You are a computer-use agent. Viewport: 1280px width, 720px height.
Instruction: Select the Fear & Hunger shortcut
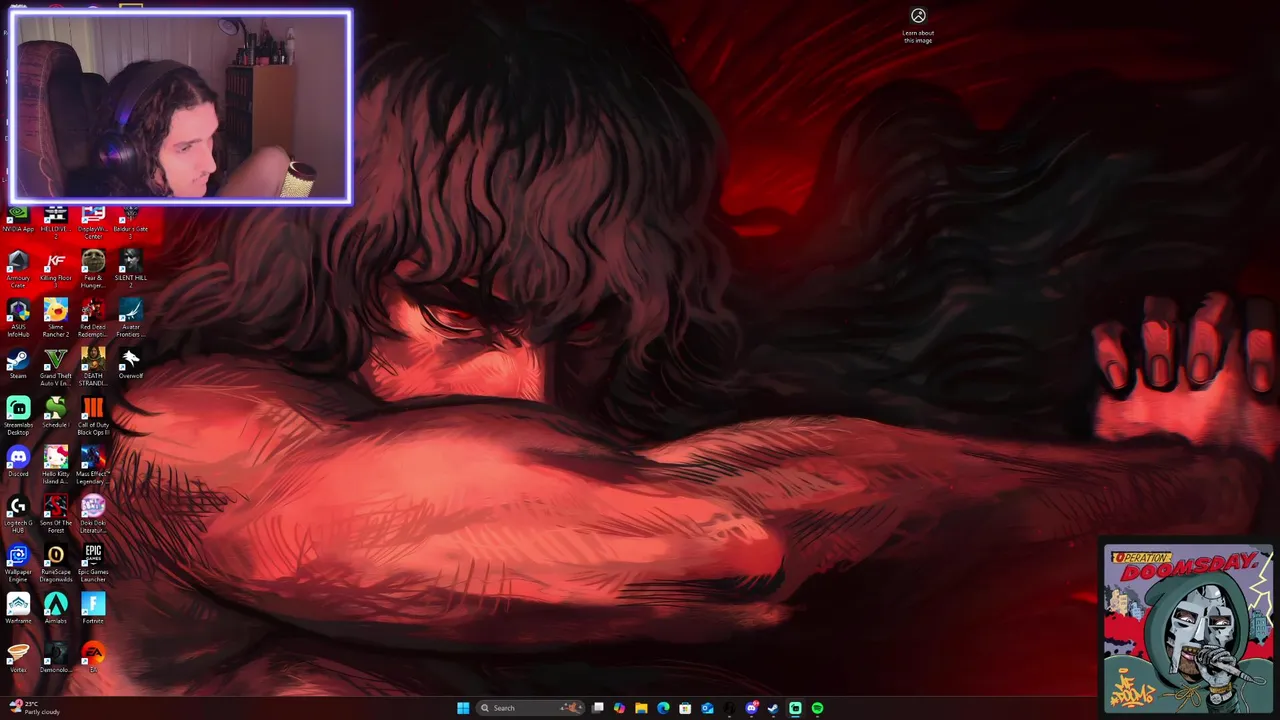point(93,269)
